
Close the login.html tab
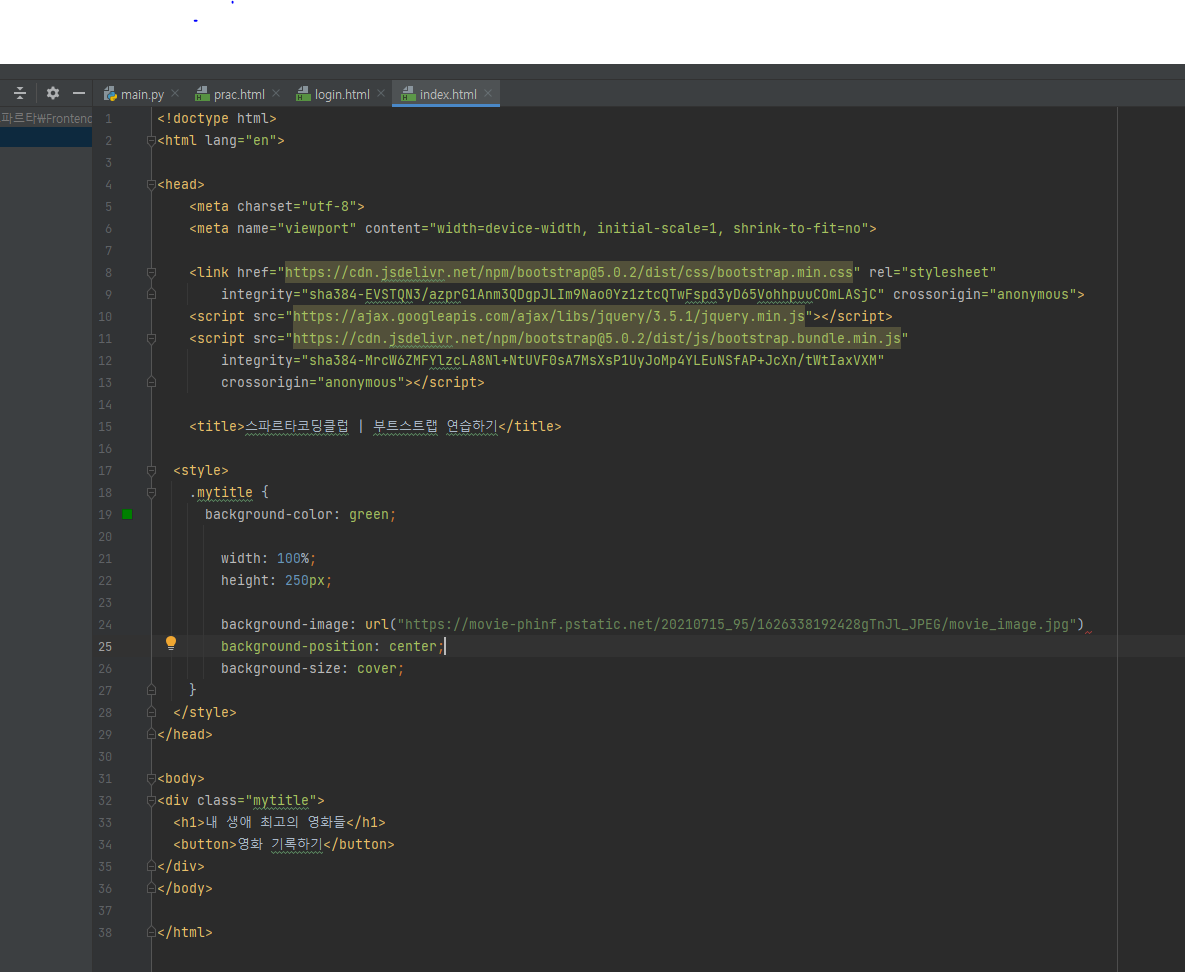pyautogui.click(x=381, y=93)
